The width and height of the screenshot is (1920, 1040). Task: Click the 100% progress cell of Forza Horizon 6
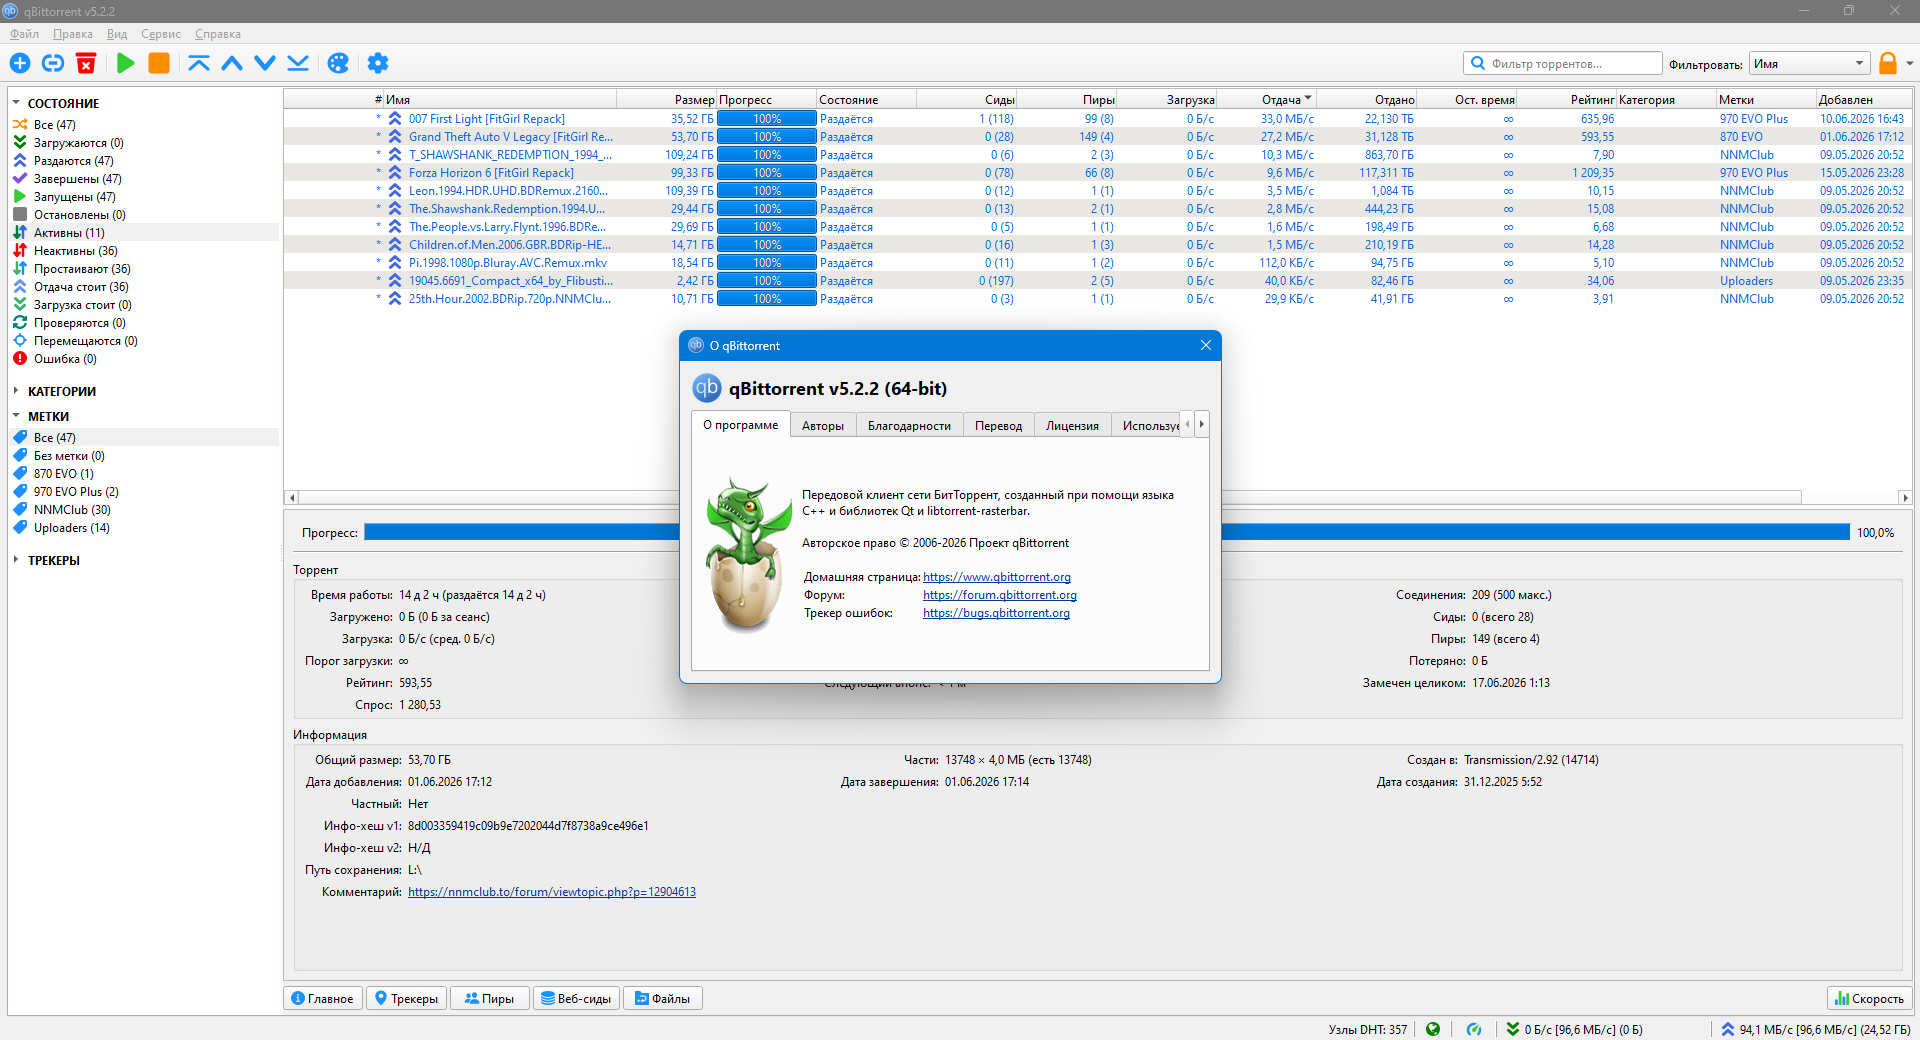[767, 173]
